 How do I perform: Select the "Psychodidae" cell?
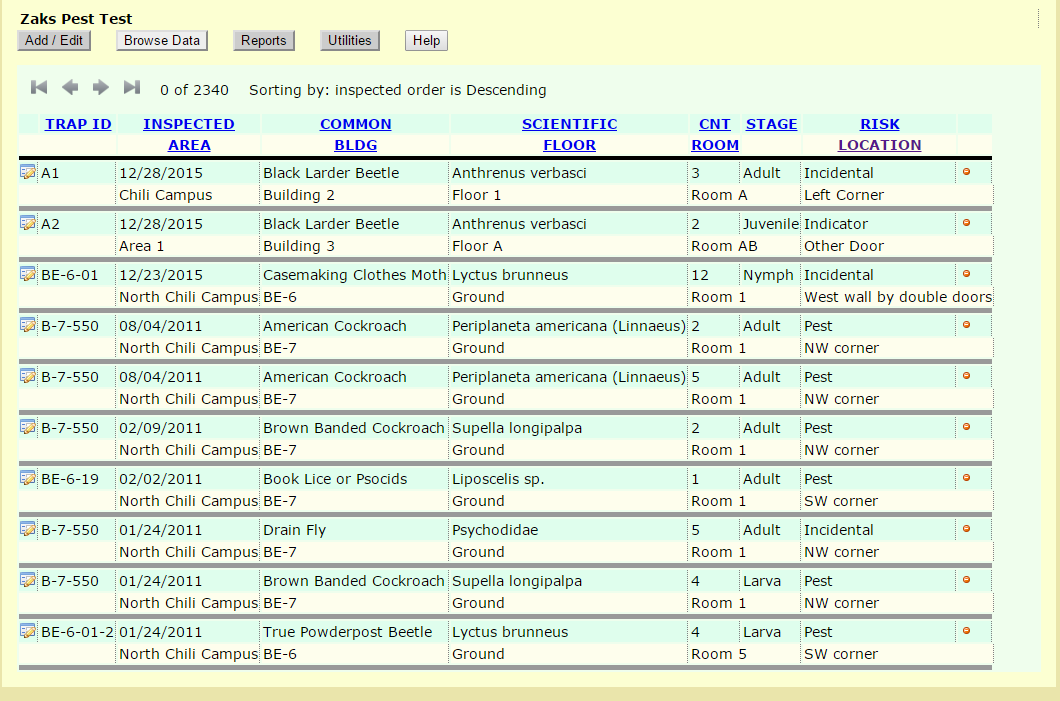[495, 530]
